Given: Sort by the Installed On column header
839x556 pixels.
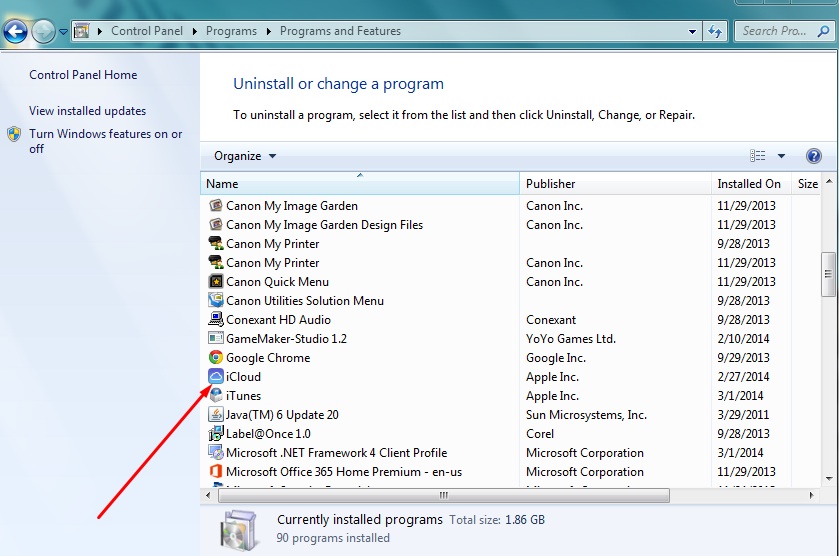Looking at the screenshot, I should click(x=752, y=184).
